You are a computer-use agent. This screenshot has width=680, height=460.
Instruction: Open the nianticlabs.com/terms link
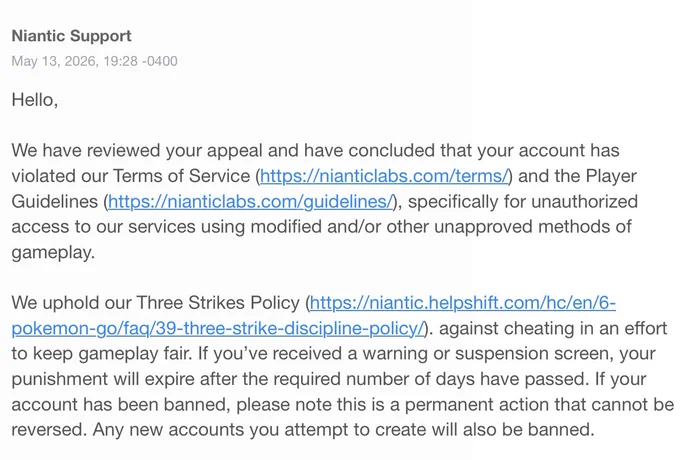pos(384,176)
